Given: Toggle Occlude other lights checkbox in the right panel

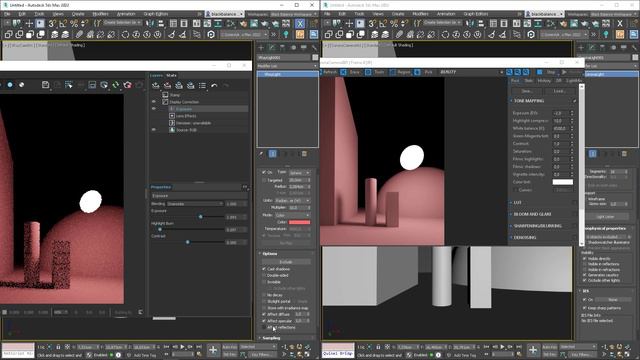Looking at the screenshot, I should point(584,280).
